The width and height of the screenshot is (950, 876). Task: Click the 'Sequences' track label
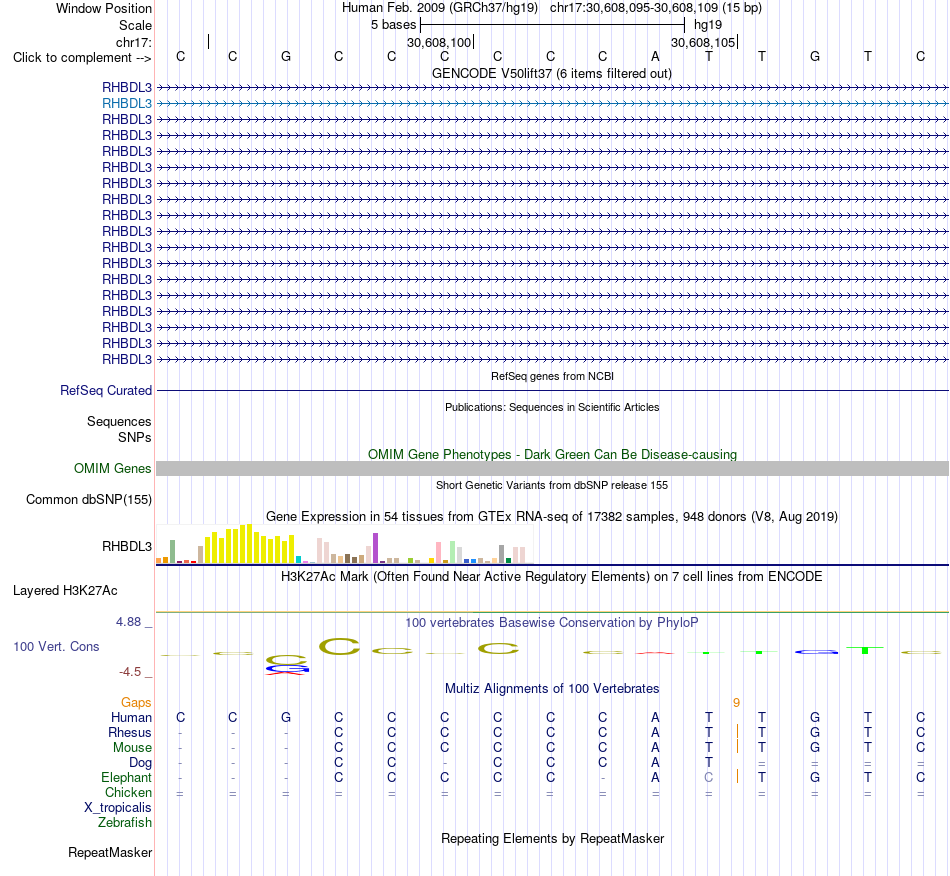pyautogui.click(x=119, y=422)
